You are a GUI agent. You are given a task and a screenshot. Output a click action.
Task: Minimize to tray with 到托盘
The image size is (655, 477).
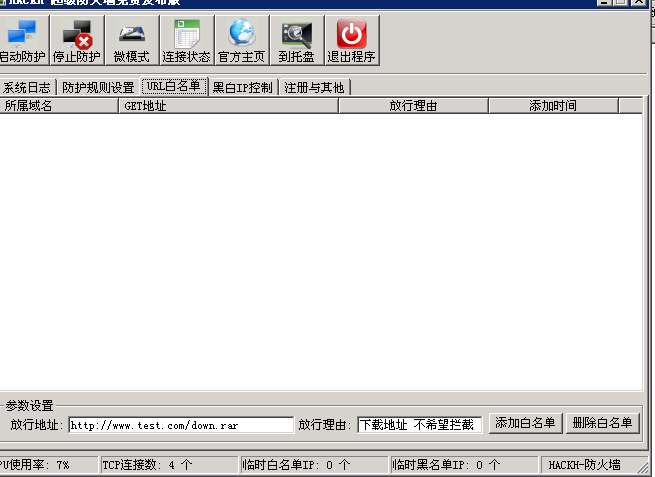pyautogui.click(x=297, y=40)
